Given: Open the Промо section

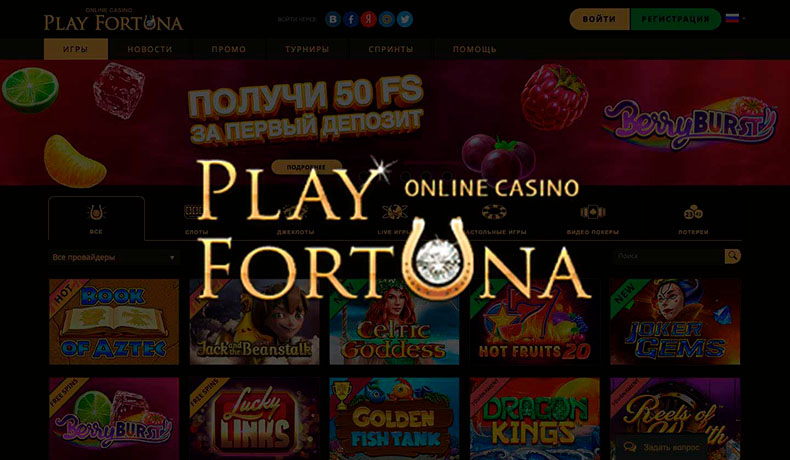Looking at the screenshot, I should [x=229, y=49].
